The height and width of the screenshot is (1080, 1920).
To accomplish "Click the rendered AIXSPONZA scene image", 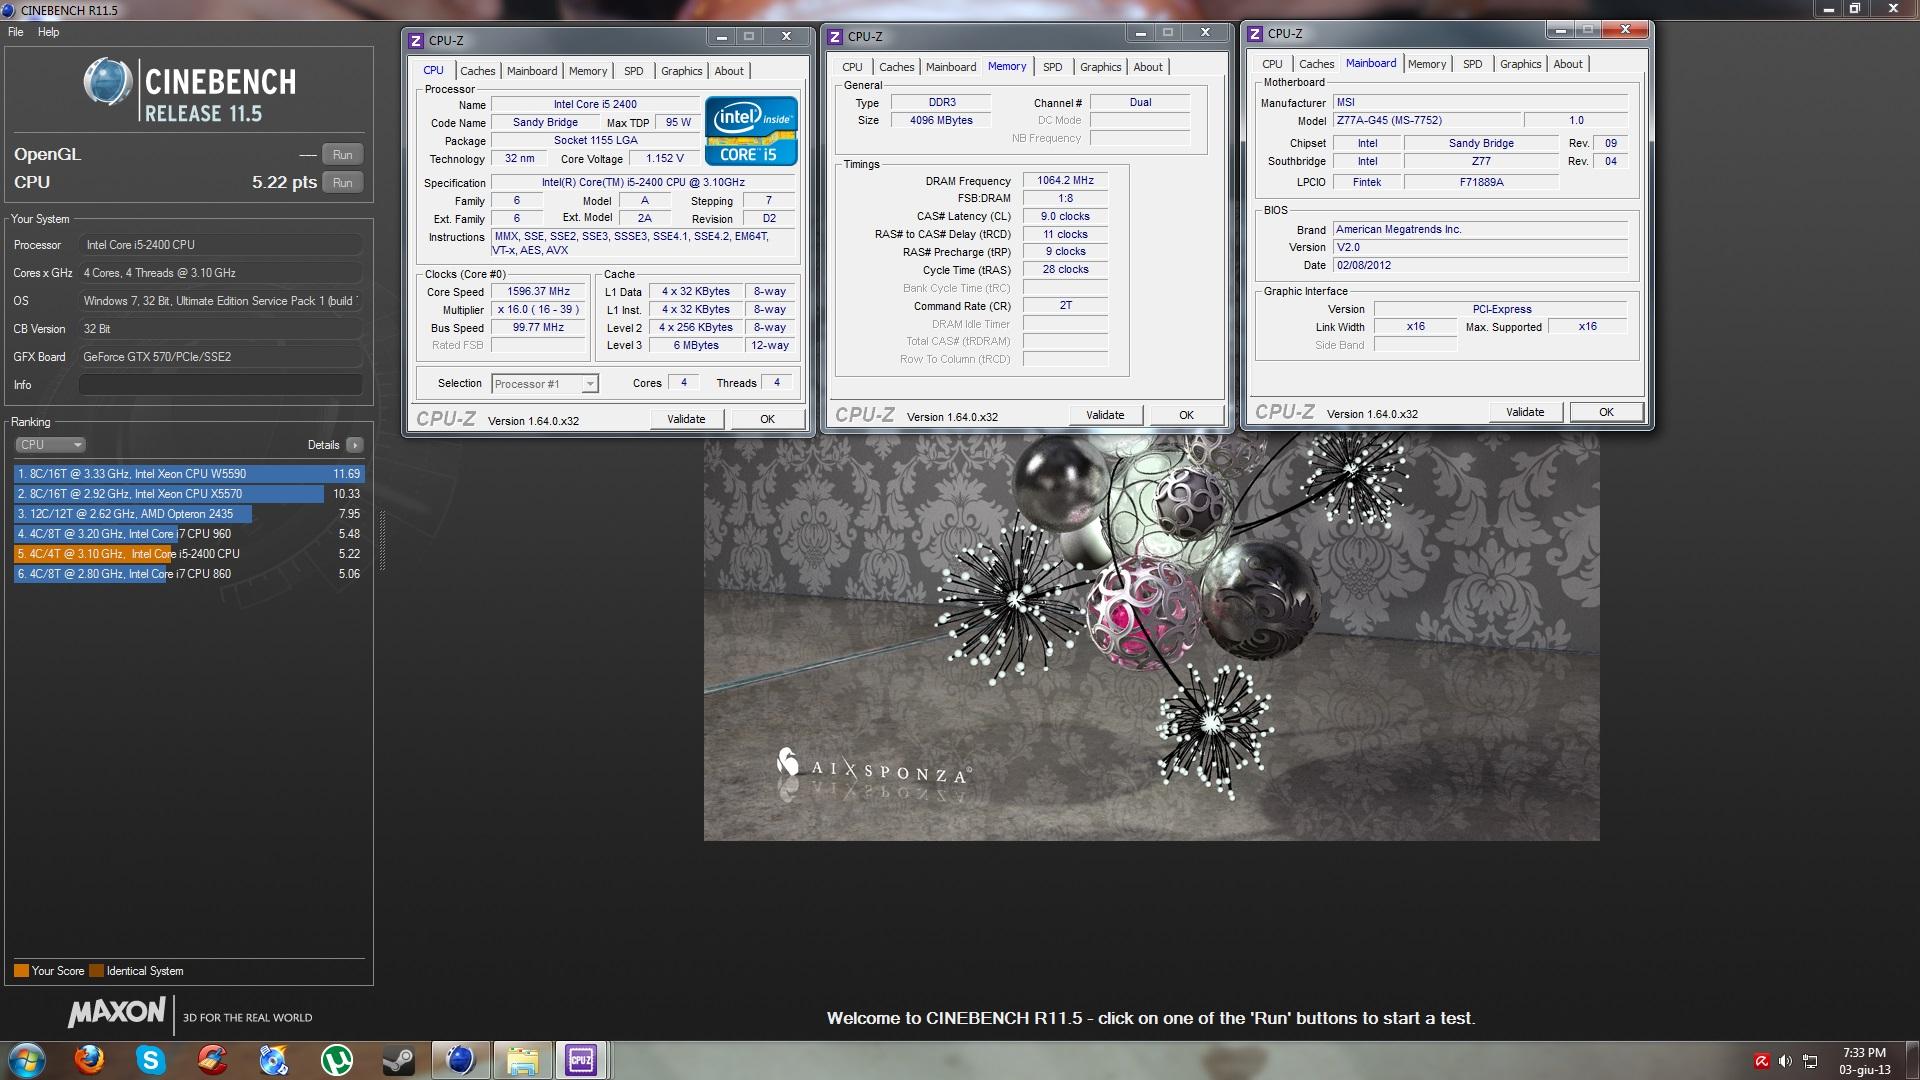I will pos(1152,636).
